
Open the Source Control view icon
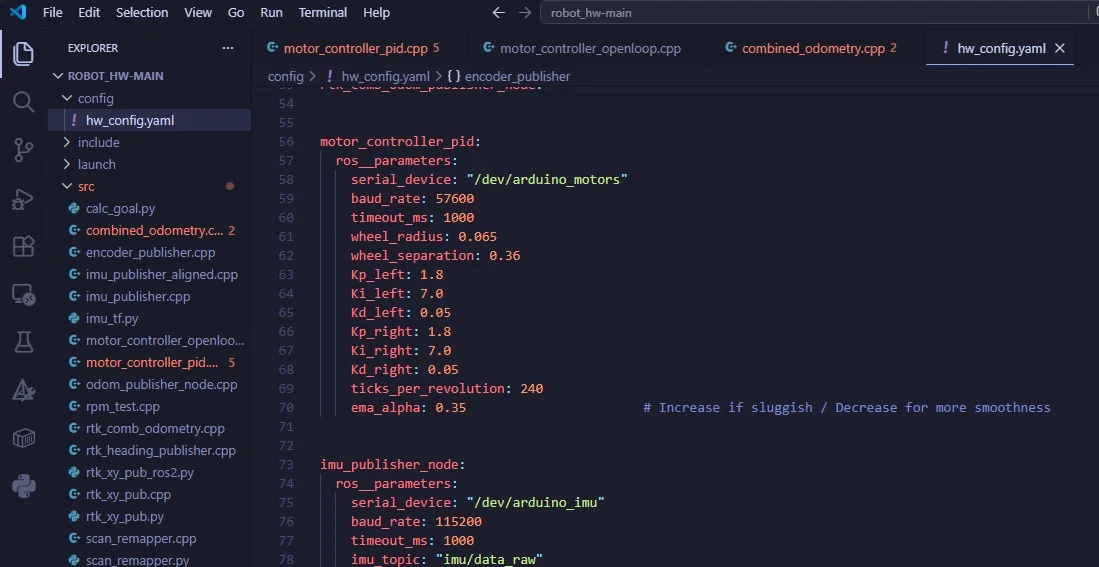click(23, 150)
